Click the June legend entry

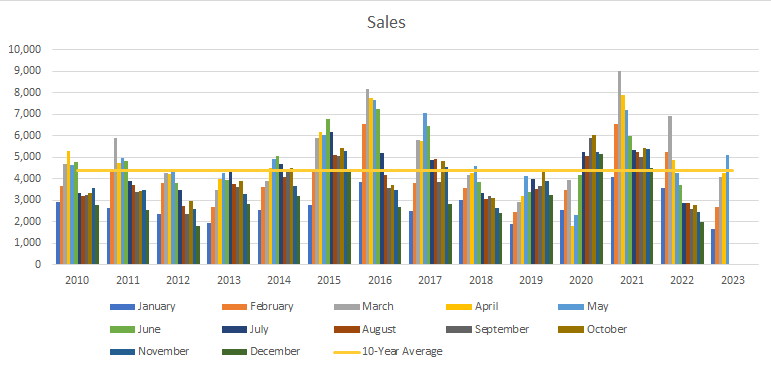point(135,329)
